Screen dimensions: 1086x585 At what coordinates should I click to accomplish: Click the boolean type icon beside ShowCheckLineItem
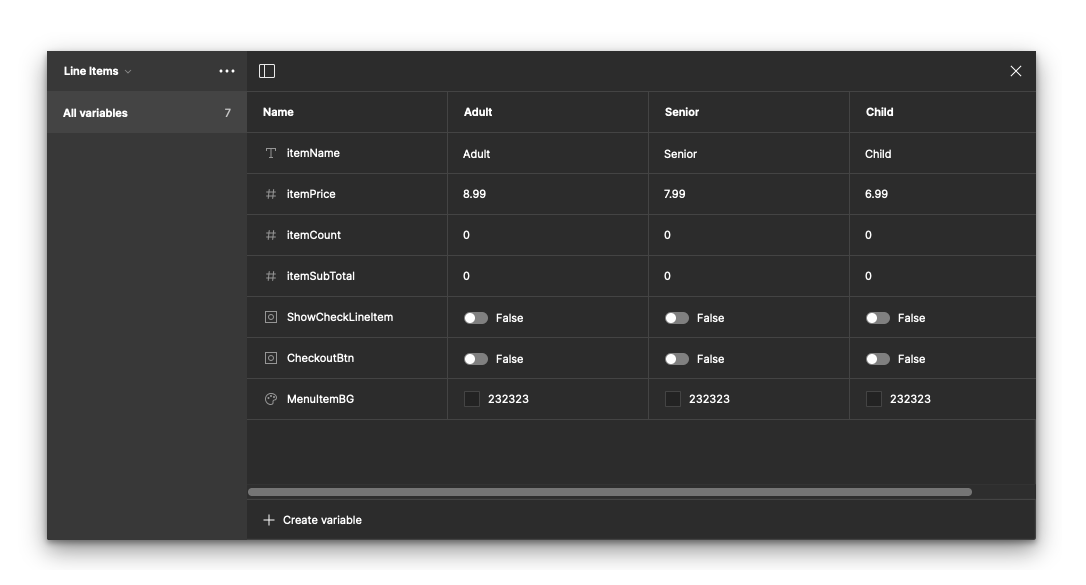[271, 317]
